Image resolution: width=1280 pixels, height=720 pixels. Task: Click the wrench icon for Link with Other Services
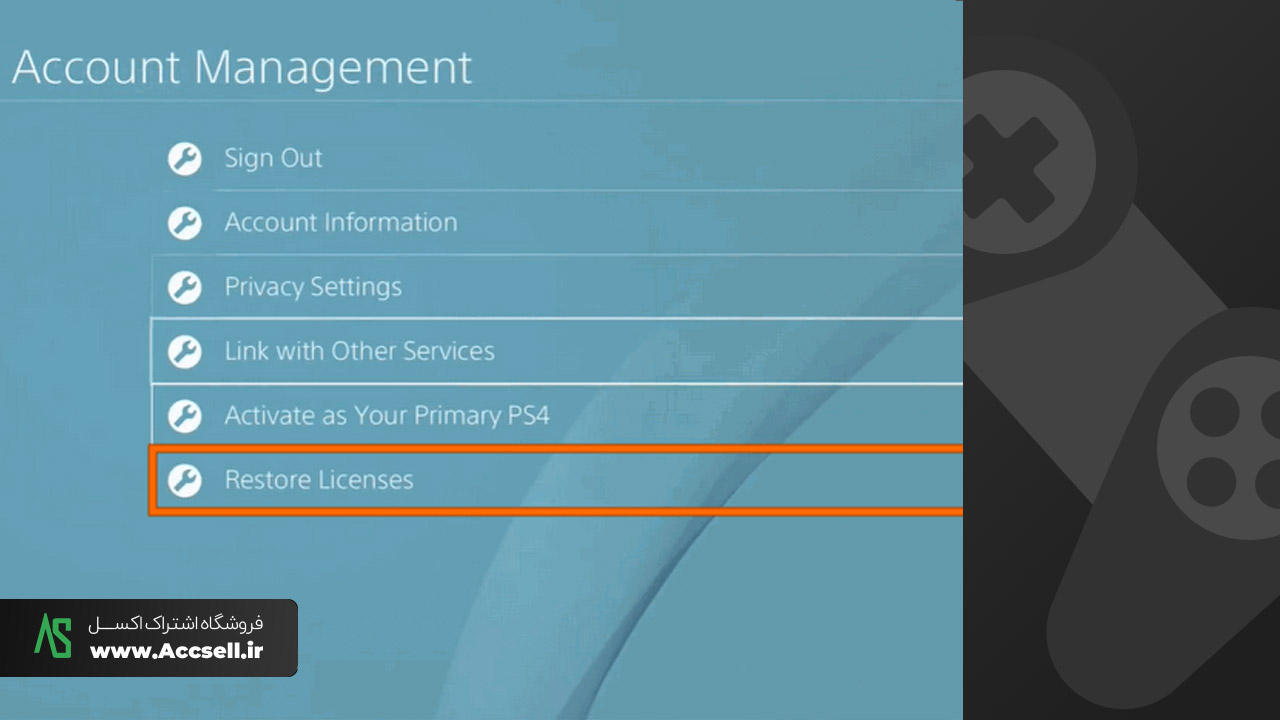[185, 351]
